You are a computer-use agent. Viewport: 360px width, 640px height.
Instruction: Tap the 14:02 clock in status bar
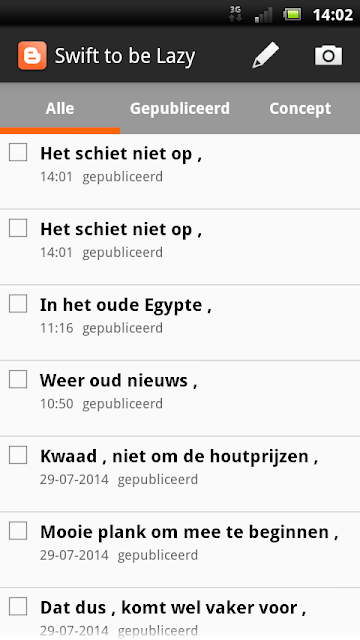[x=332, y=15]
